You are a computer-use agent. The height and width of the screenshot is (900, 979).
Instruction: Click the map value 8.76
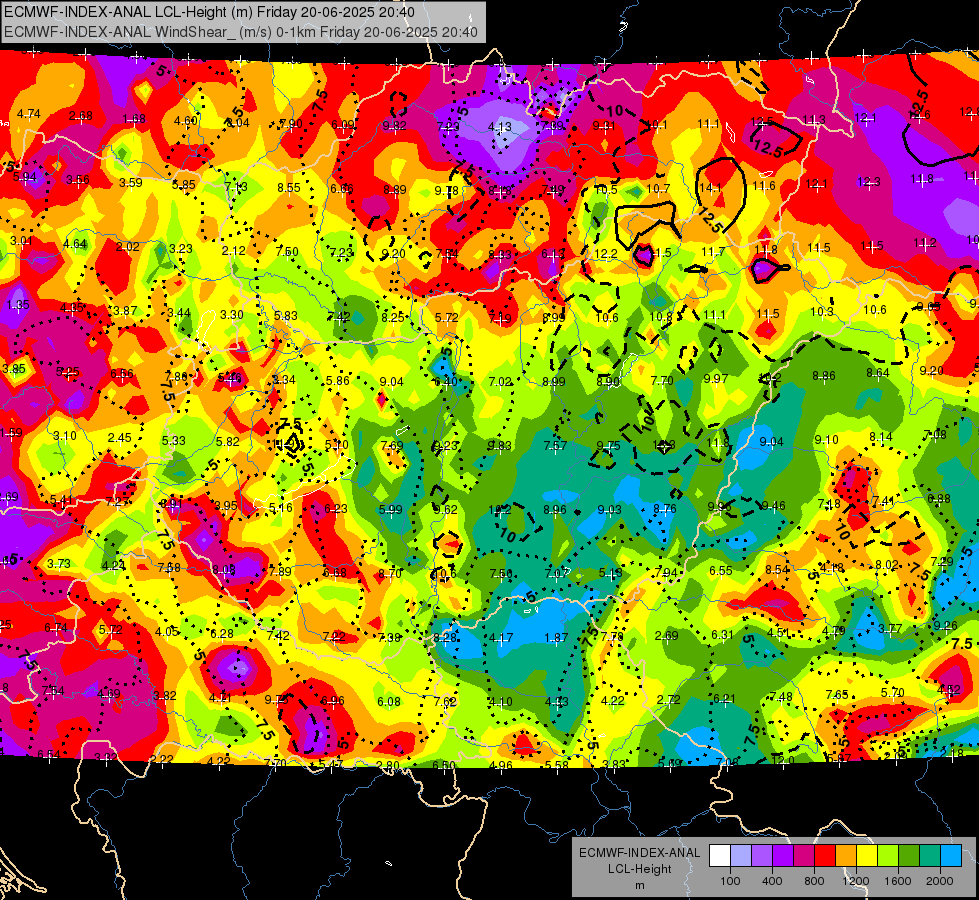point(664,508)
